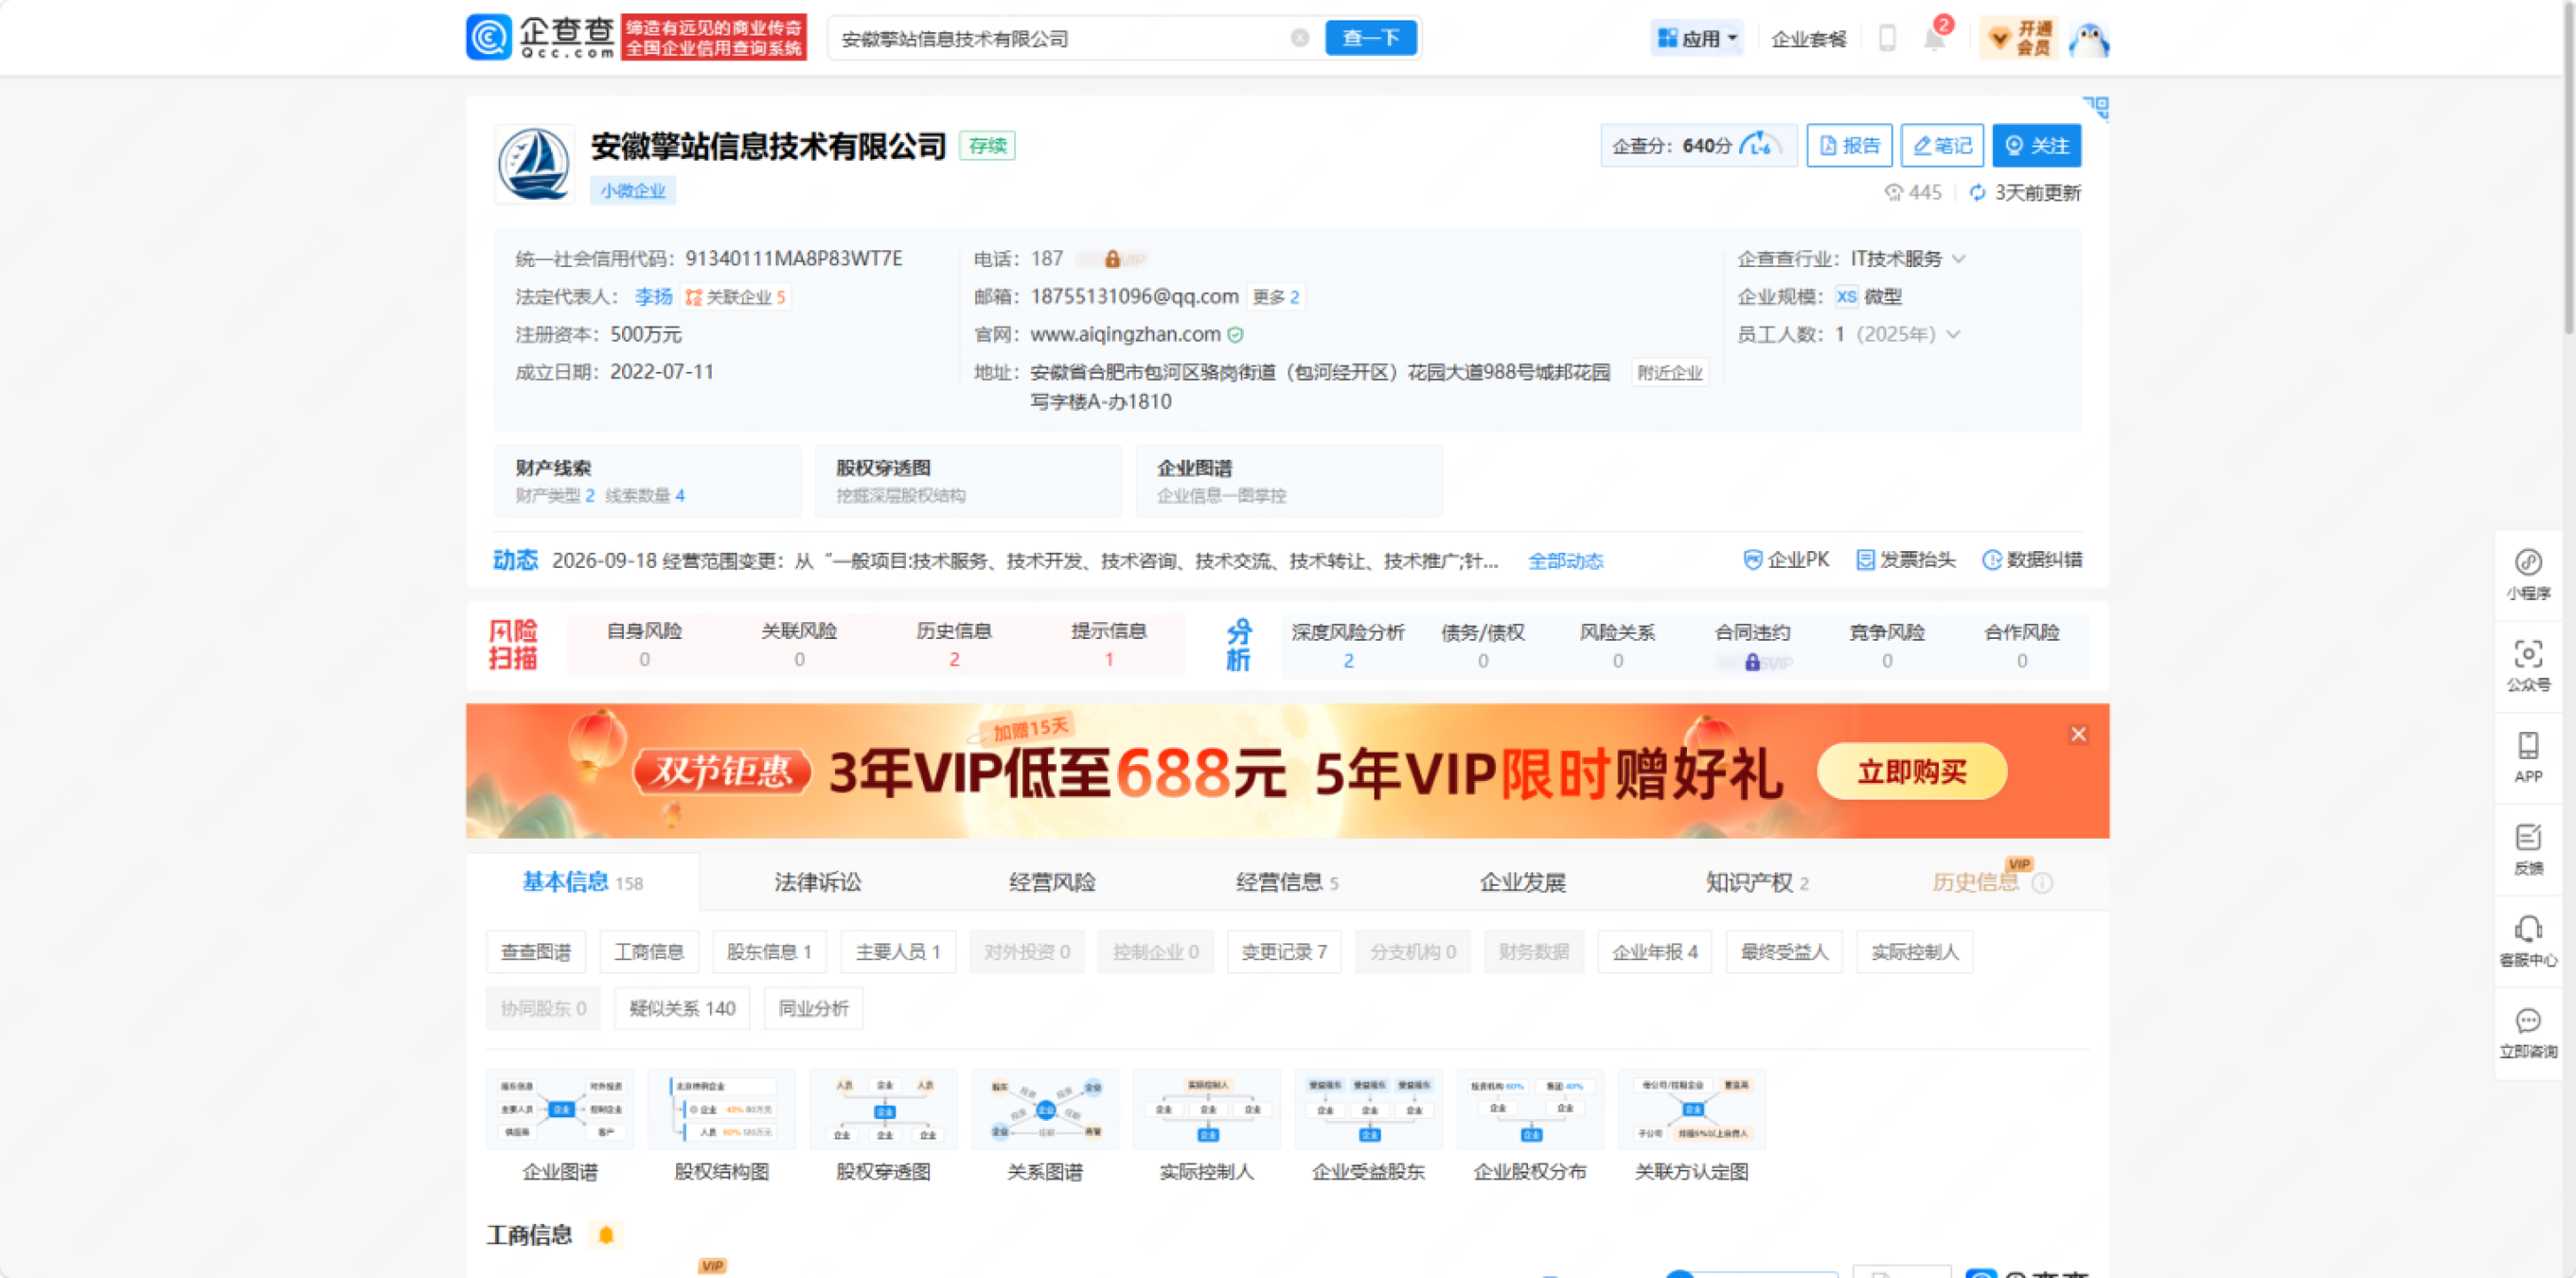Viewport: 2576px width, 1278px height.
Task: Select the 变更记录 7 filter chip
Action: 1283,952
